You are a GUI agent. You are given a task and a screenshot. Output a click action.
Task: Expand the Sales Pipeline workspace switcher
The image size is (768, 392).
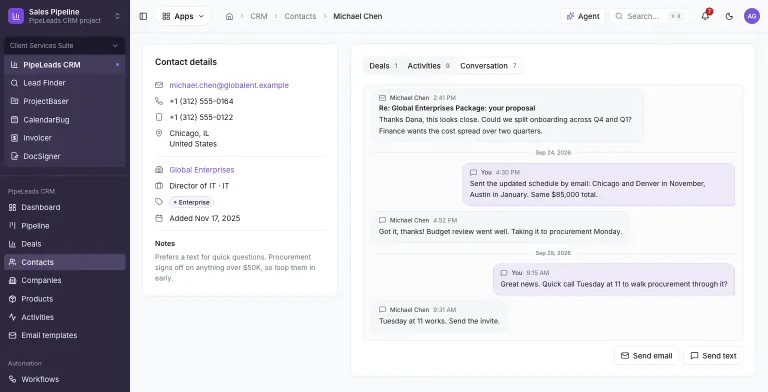pos(65,16)
